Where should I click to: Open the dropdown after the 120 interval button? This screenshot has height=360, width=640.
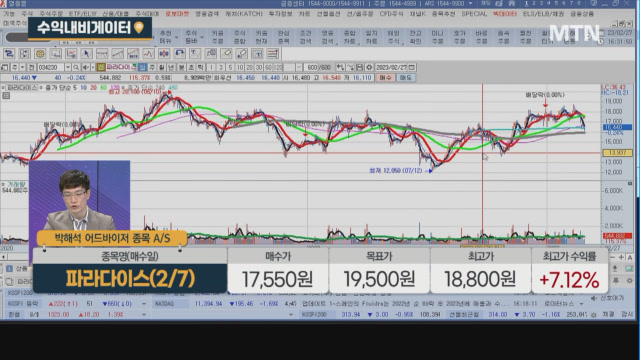click(299, 67)
